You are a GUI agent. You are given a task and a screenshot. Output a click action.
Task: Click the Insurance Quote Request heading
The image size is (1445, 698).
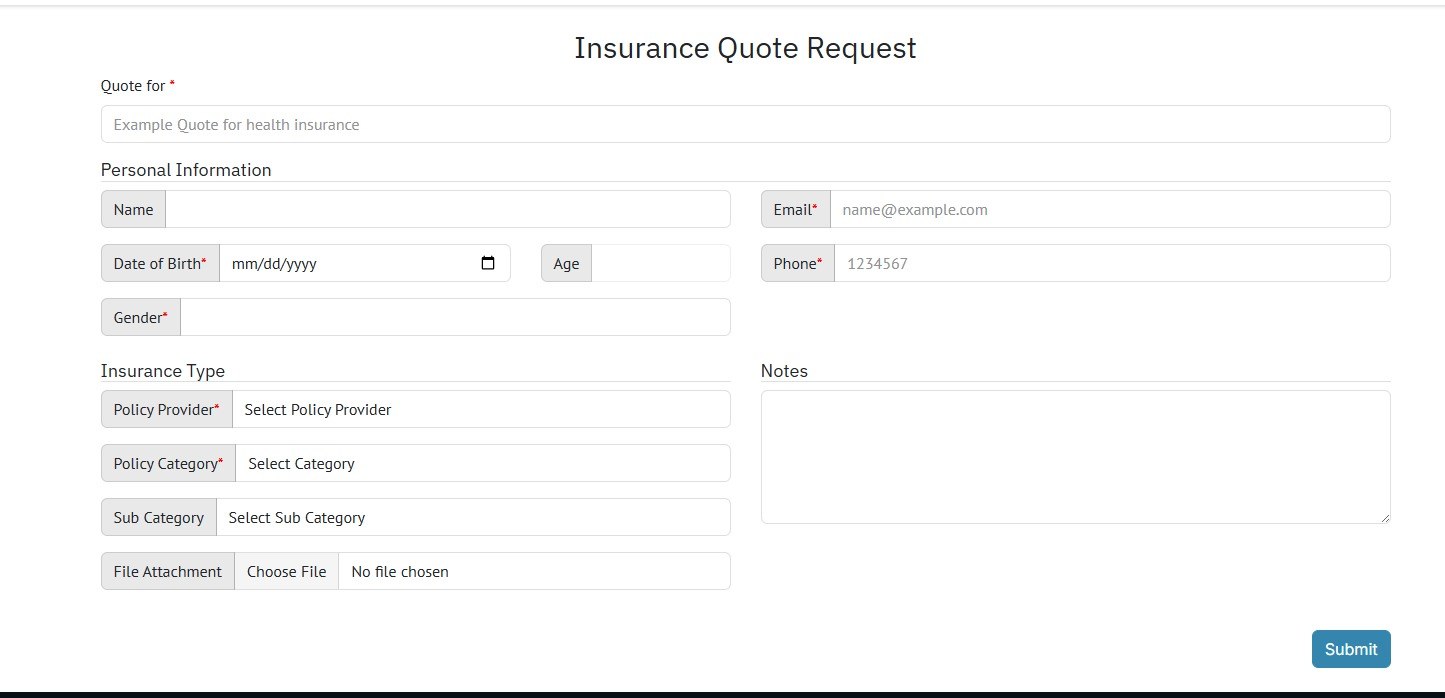745,48
